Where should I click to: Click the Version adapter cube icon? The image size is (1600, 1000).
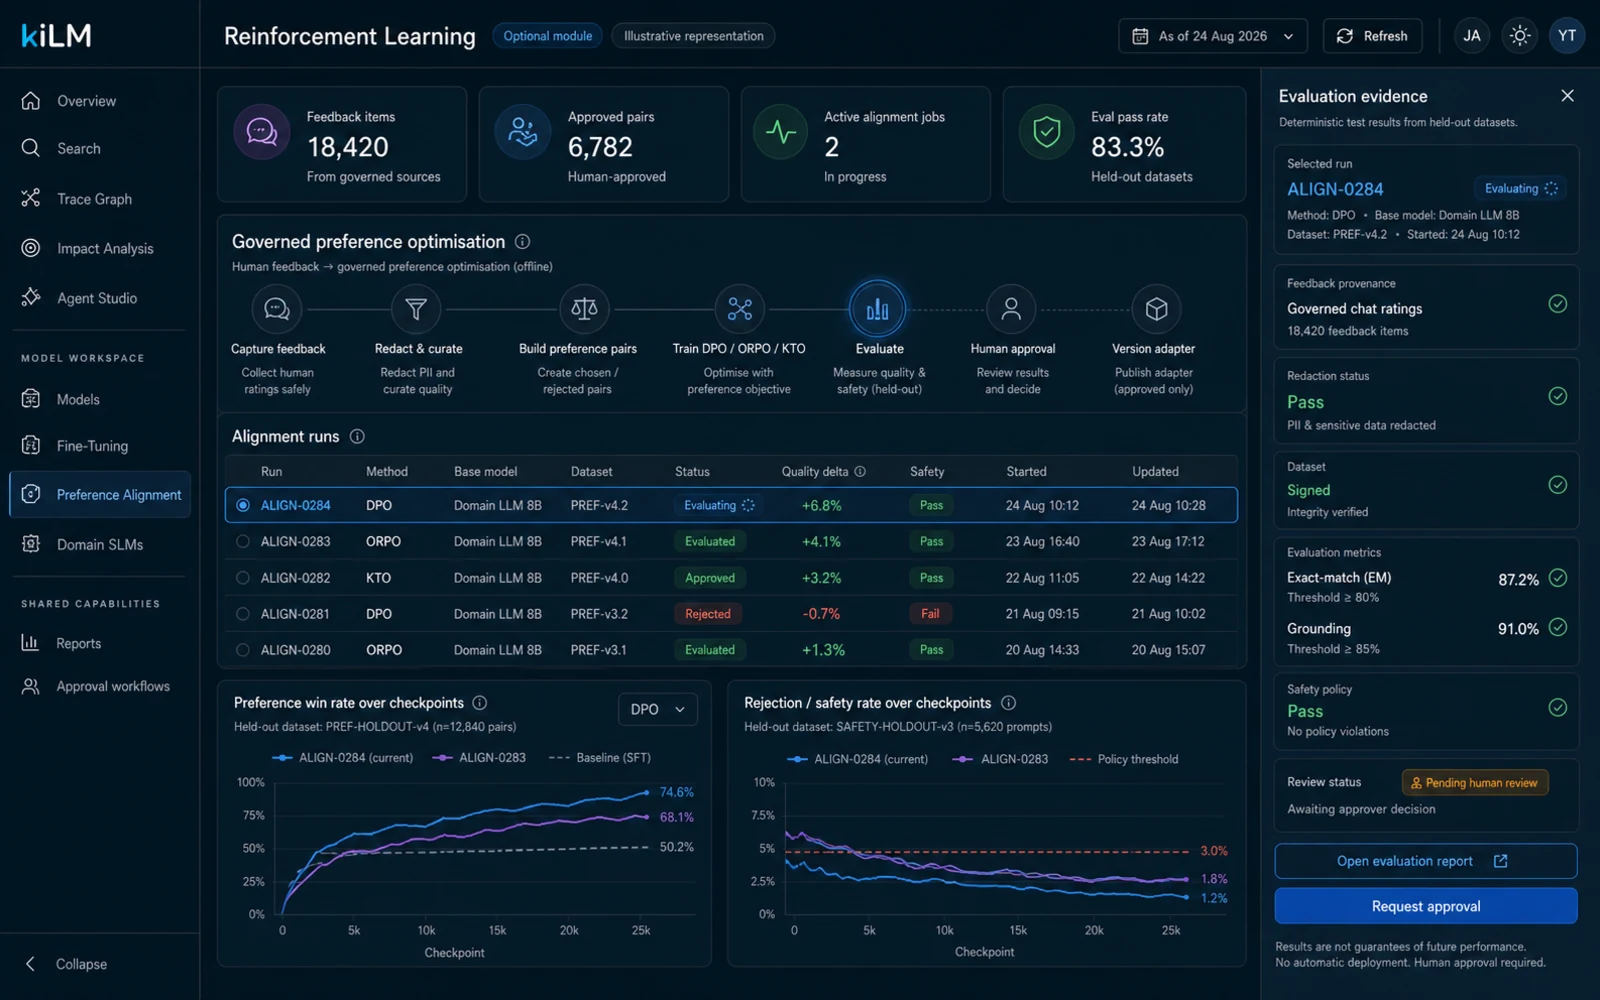point(1156,309)
